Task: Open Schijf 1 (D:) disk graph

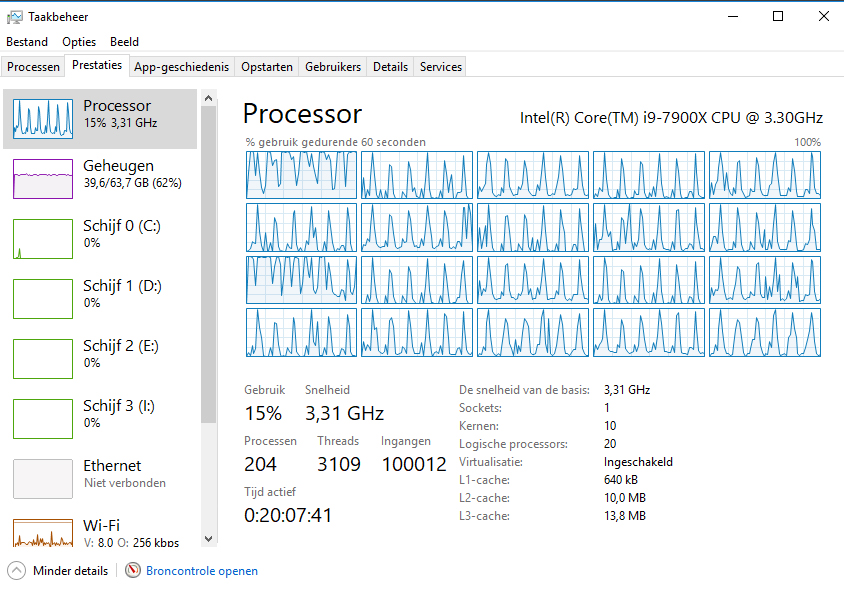Action: coord(43,299)
